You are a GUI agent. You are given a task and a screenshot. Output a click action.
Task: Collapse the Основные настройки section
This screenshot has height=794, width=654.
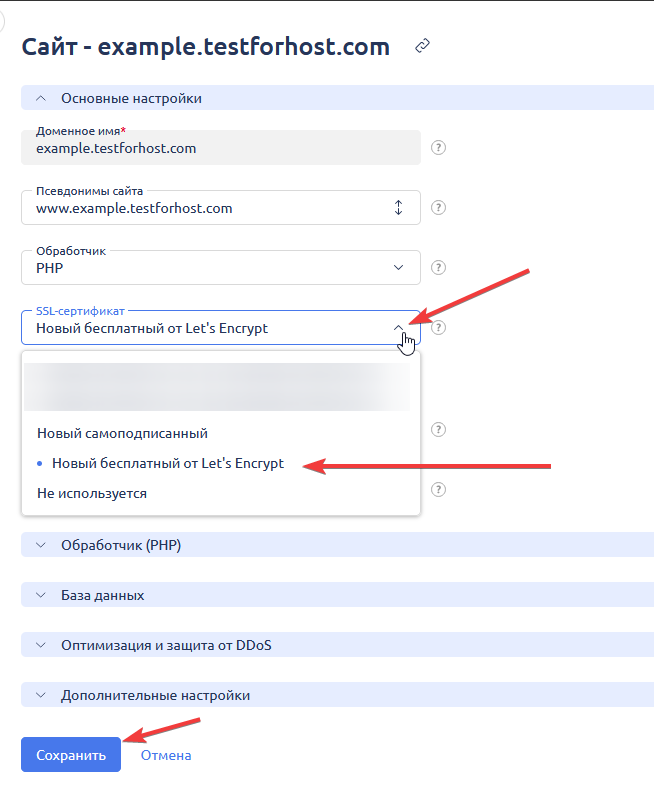click(41, 98)
